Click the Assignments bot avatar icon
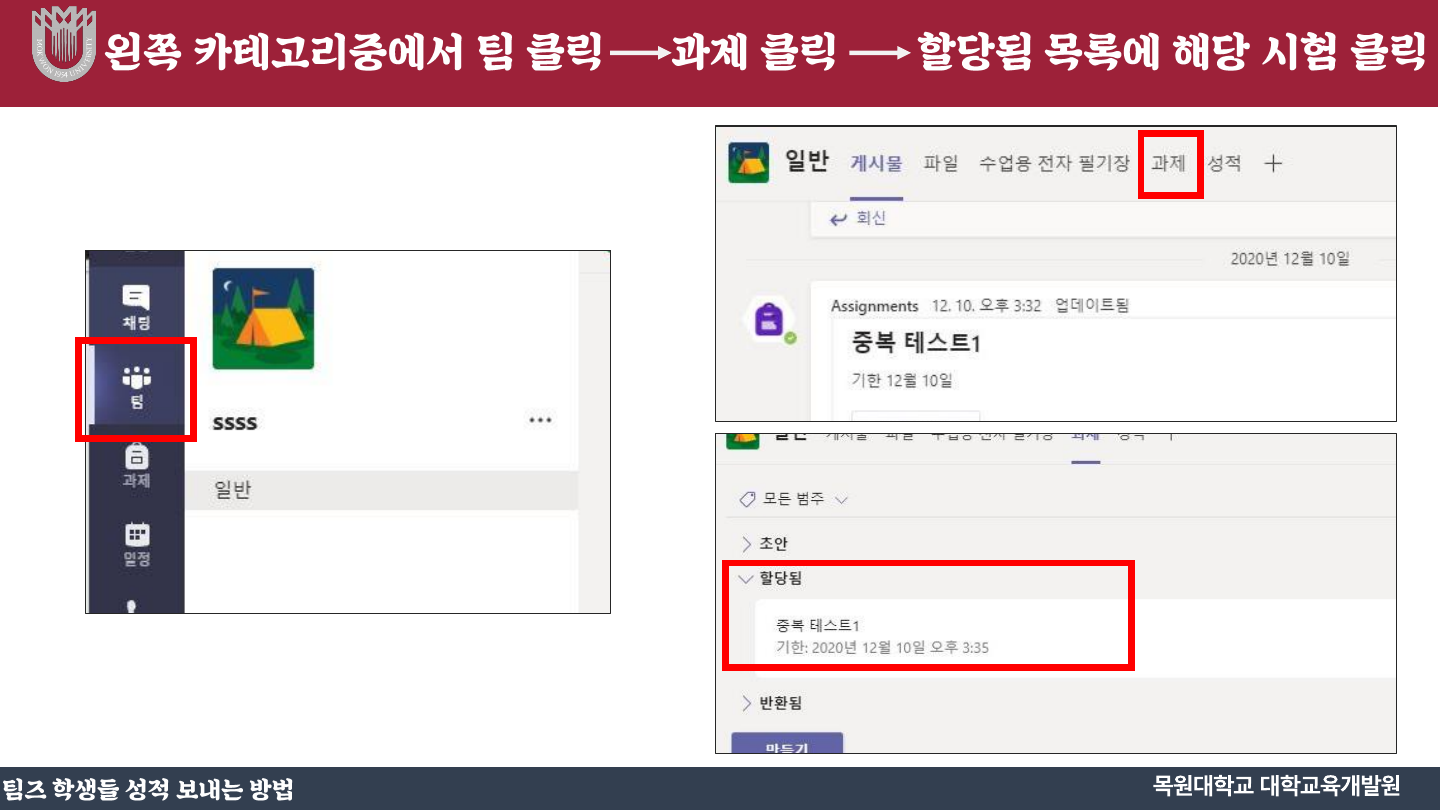Image resolution: width=1440 pixels, height=810 pixels. [770, 321]
